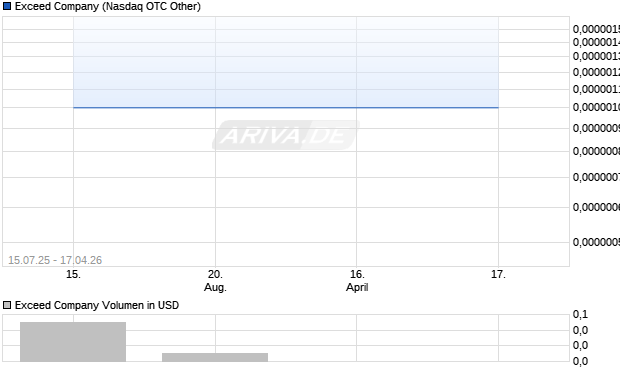The image size is (620, 371).
Task: Click the '20. Aug.' x-axis label
Action: click(x=215, y=281)
